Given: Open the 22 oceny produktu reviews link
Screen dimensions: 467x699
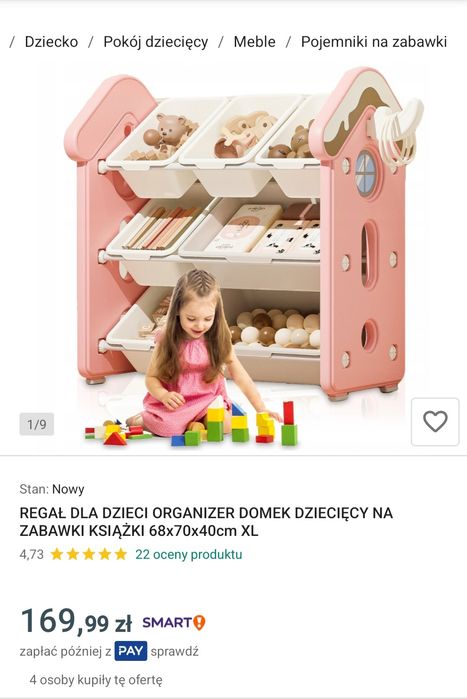Looking at the screenshot, I should click(x=189, y=554).
